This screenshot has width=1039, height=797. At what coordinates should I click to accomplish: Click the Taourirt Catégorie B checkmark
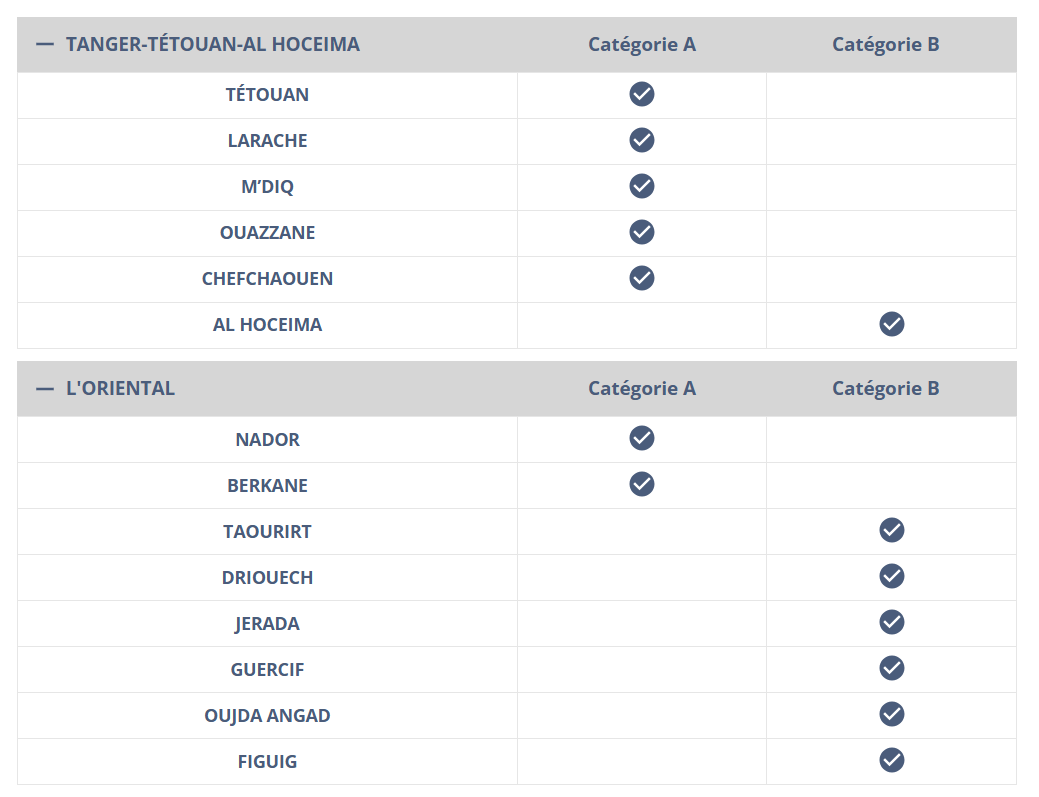pyautogui.click(x=892, y=531)
